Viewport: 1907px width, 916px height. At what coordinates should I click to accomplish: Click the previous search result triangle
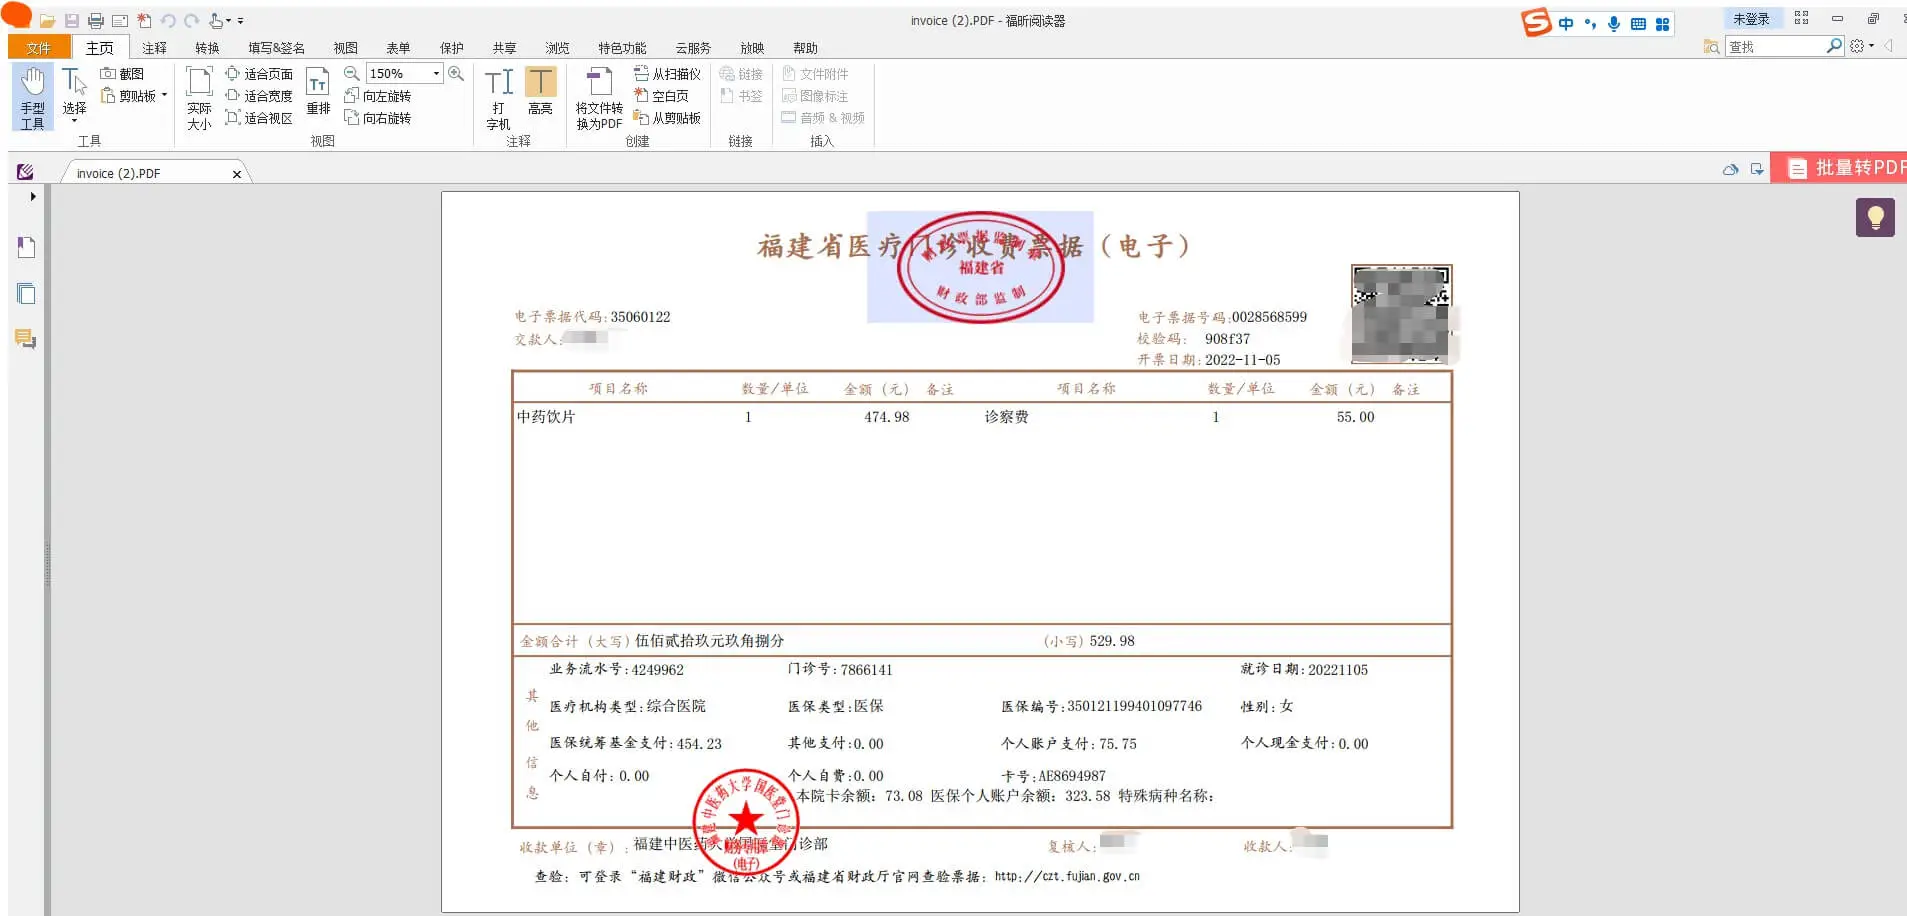(x=1888, y=46)
